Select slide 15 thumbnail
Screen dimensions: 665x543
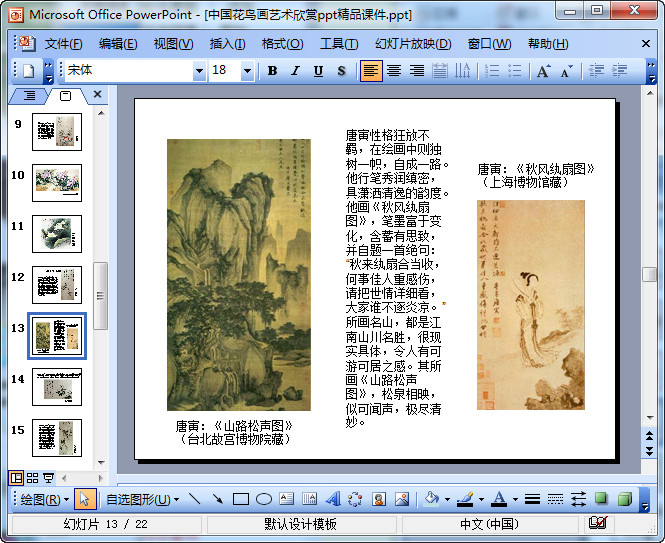click(x=57, y=438)
